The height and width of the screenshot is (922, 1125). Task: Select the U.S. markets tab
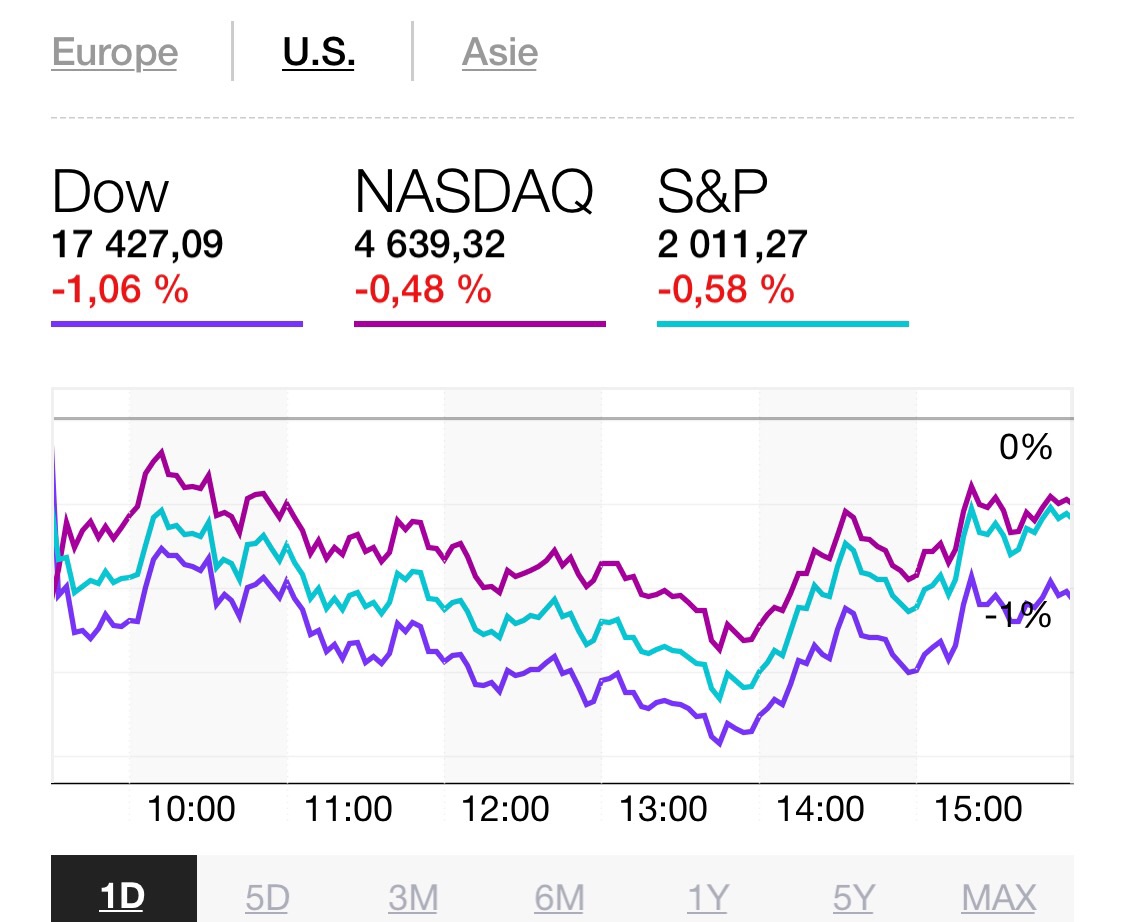click(319, 52)
